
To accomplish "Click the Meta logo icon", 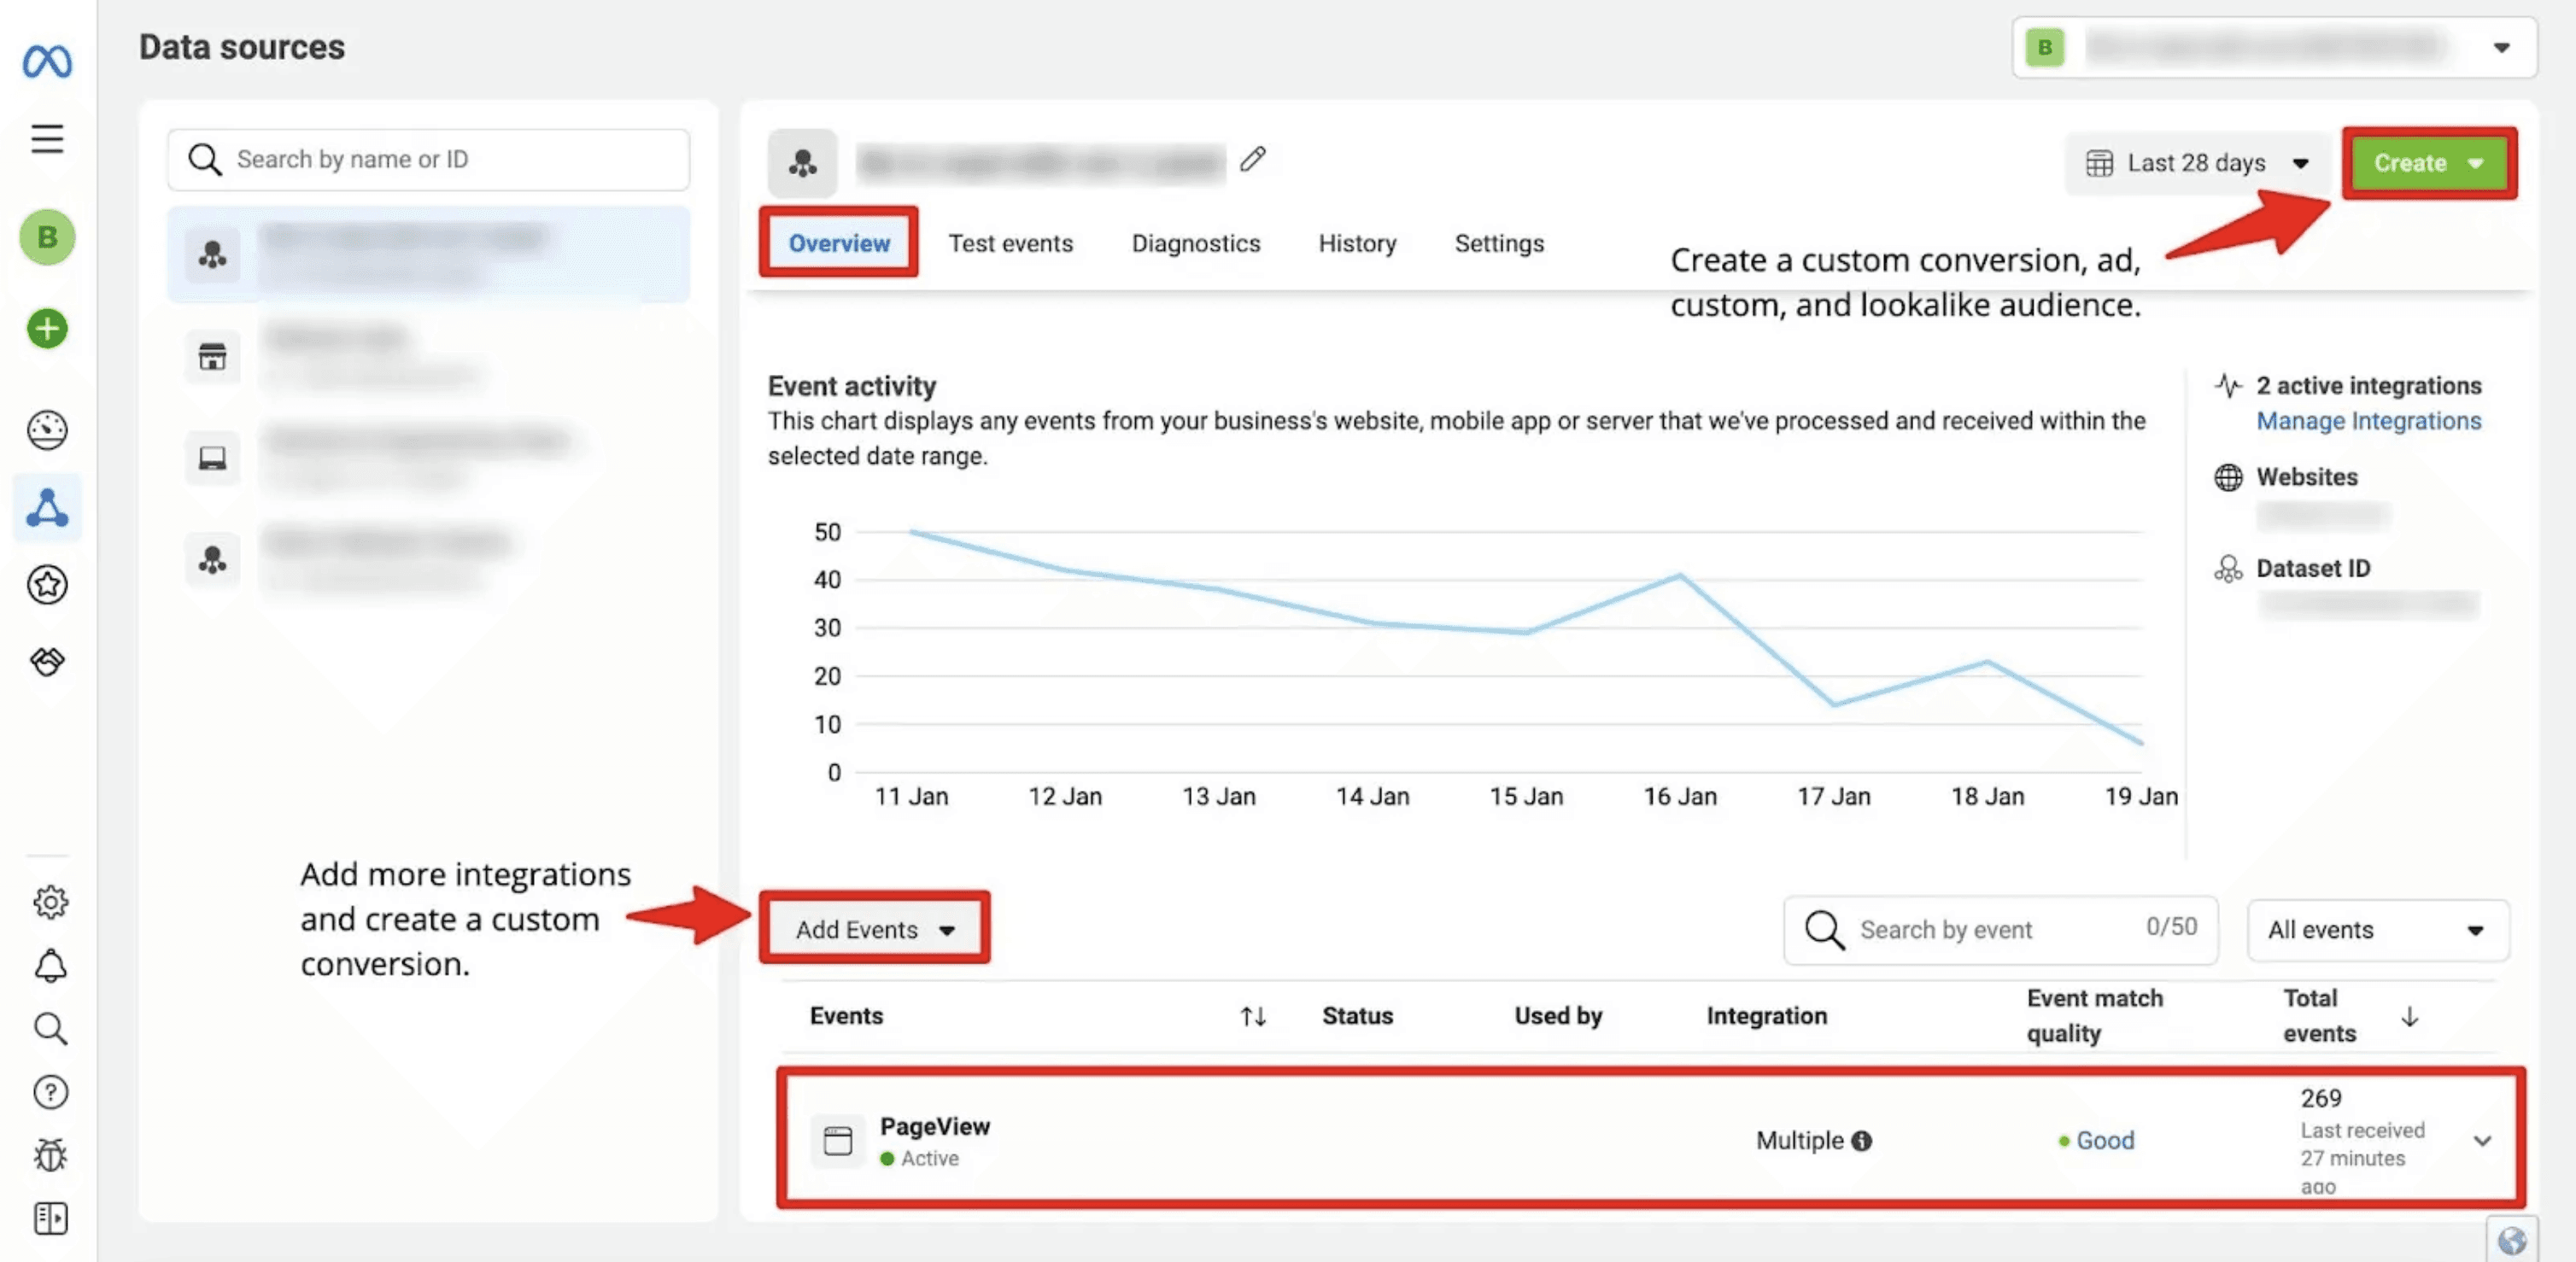I will (x=47, y=62).
